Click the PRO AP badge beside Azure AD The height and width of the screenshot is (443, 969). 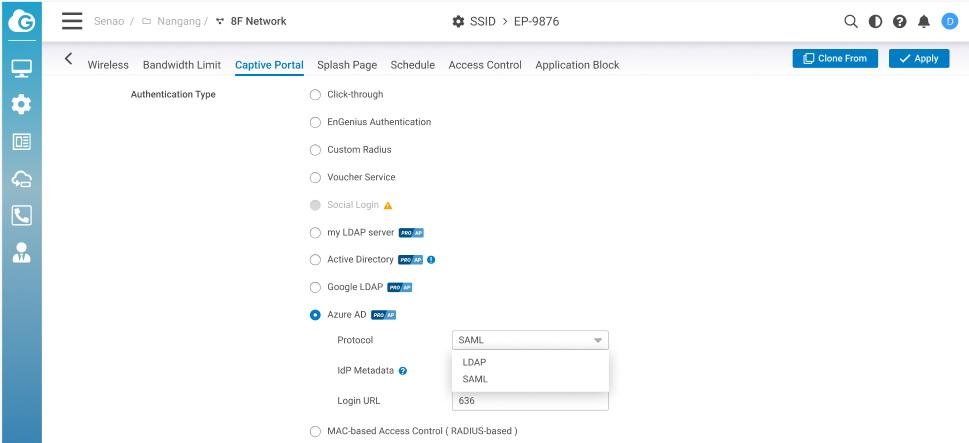[383, 315]
